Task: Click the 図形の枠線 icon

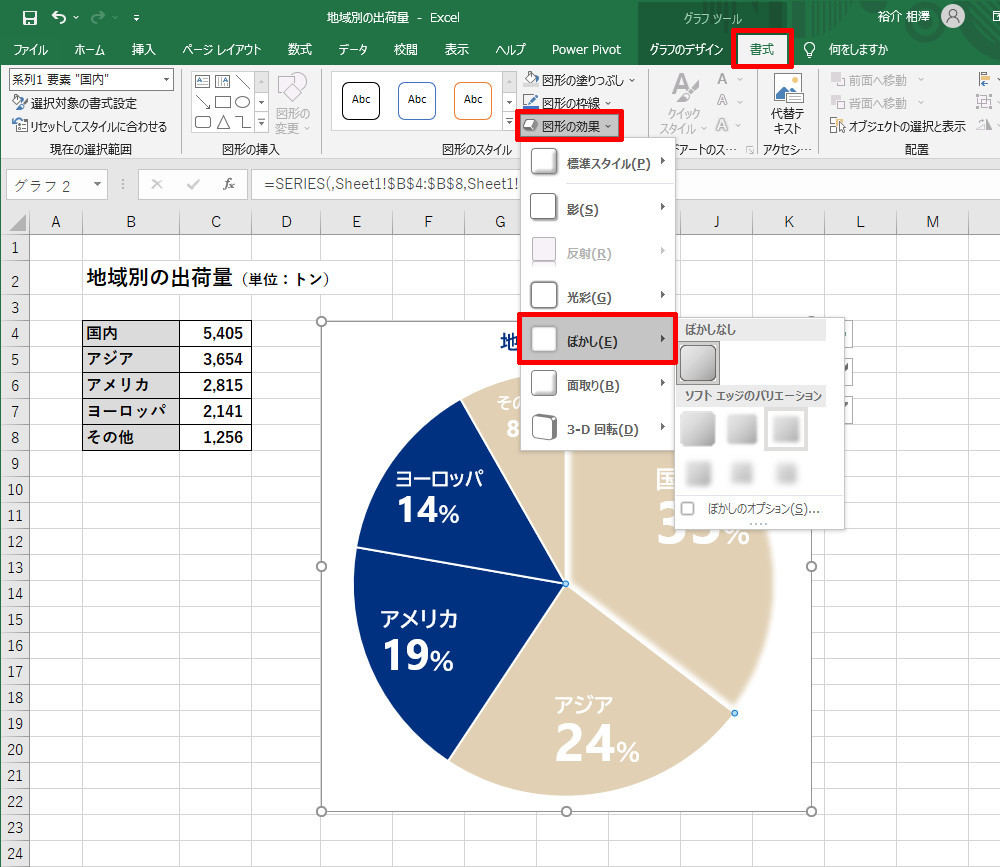Action: [530, 101]
